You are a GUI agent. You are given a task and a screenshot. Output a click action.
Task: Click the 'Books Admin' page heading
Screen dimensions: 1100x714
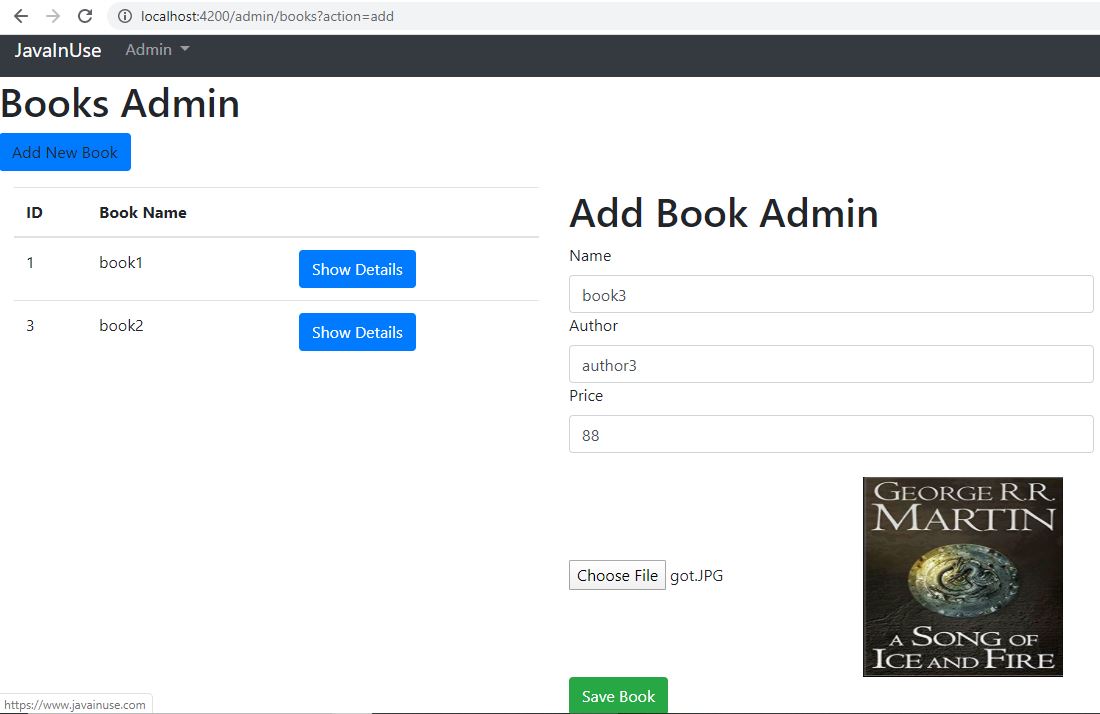120,104
